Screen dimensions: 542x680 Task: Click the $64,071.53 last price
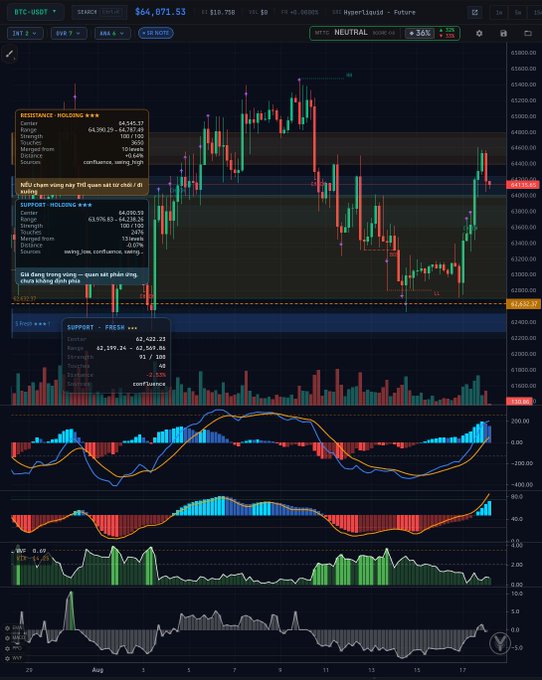160,12
